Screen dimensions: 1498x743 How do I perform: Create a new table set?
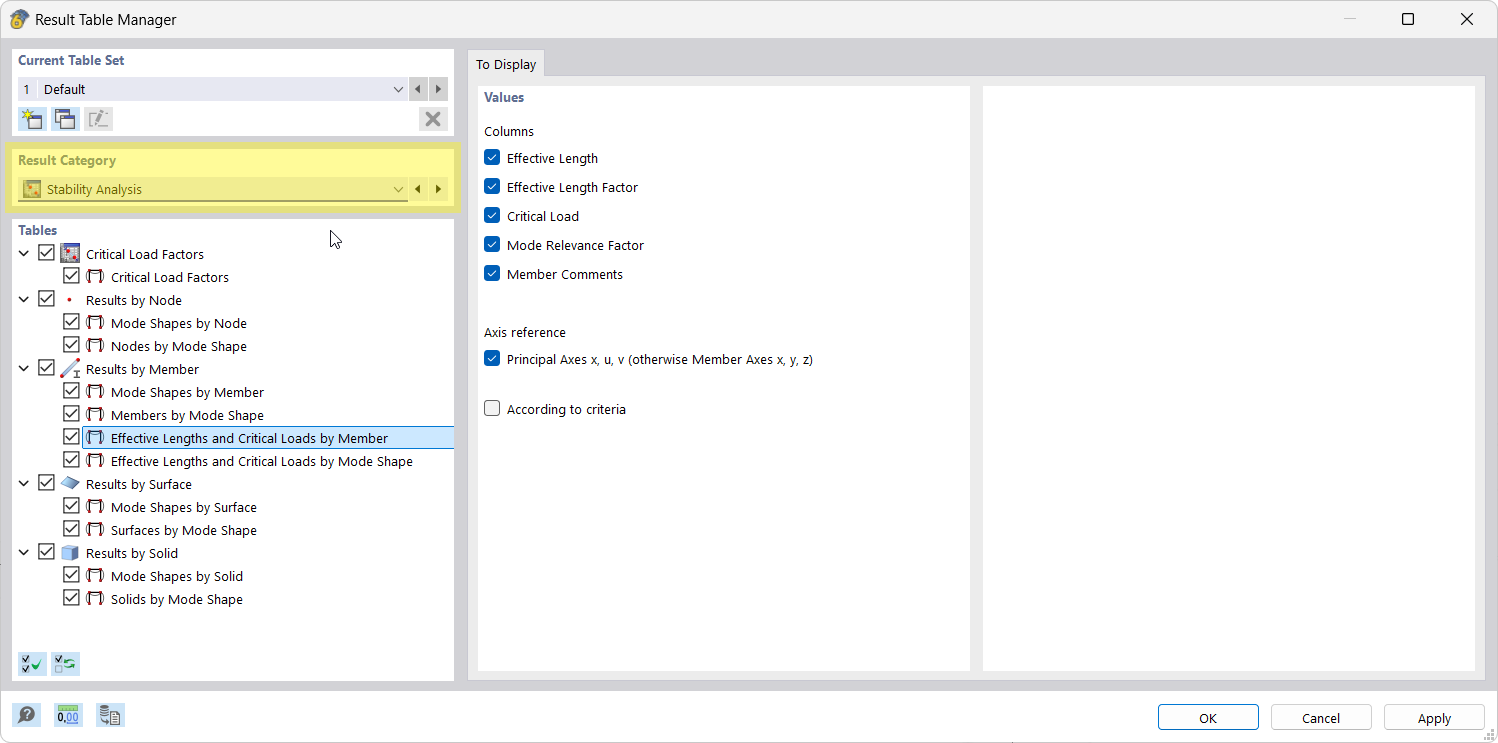[31, 118]
